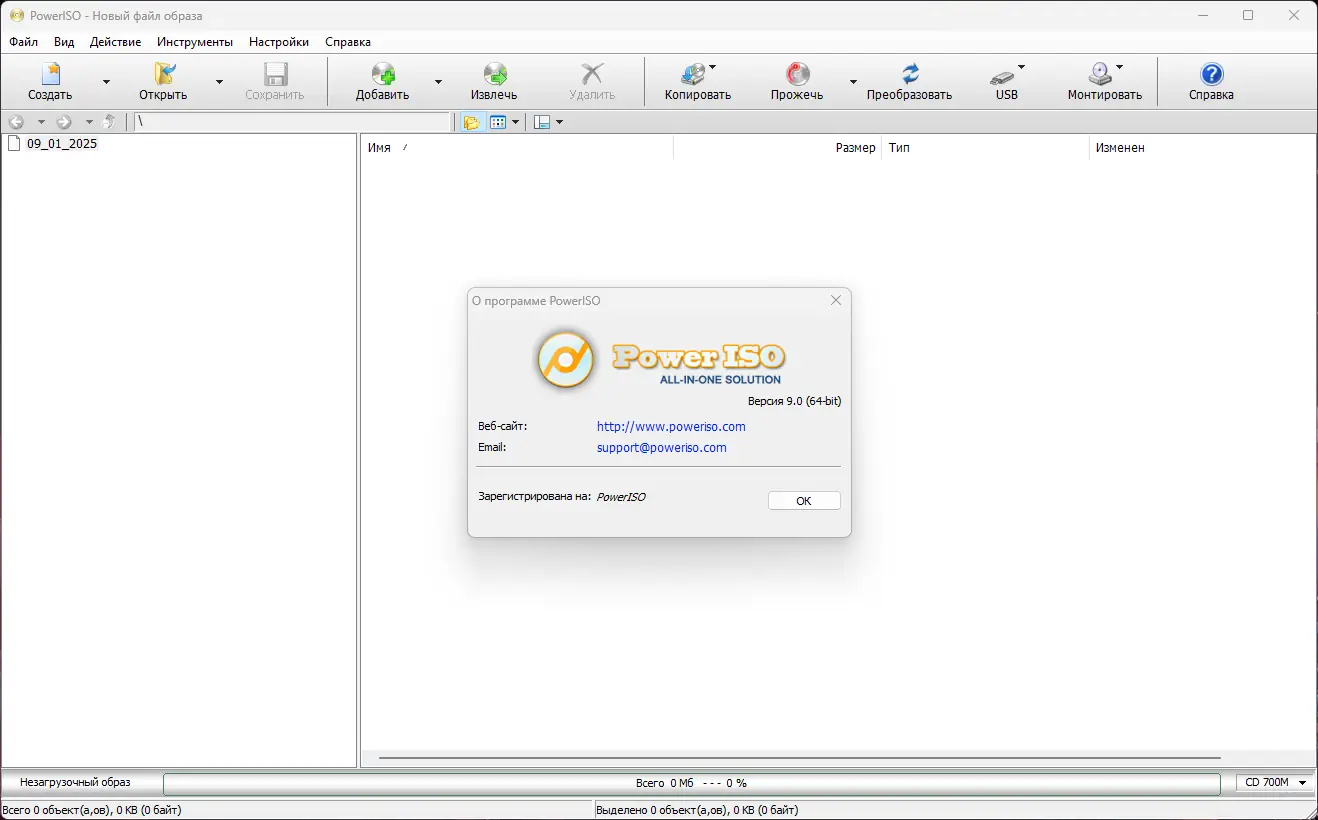
Task: Open the Вид menu
Action: tap(64, 42)
